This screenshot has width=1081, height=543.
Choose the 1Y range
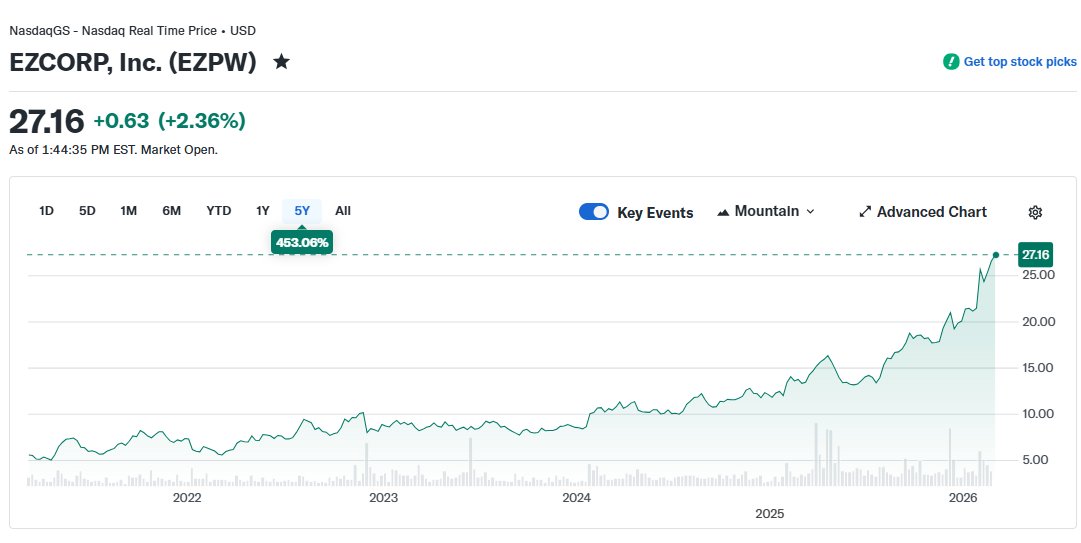point(263,211)
